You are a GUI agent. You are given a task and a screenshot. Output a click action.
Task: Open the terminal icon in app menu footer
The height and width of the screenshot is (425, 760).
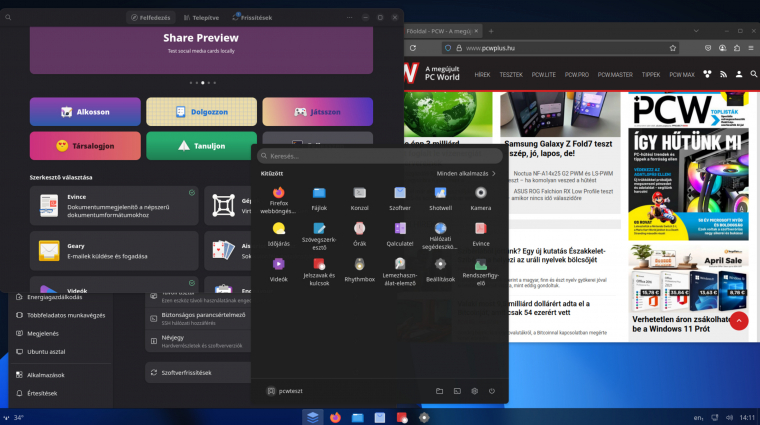click(x=457, y=391)
